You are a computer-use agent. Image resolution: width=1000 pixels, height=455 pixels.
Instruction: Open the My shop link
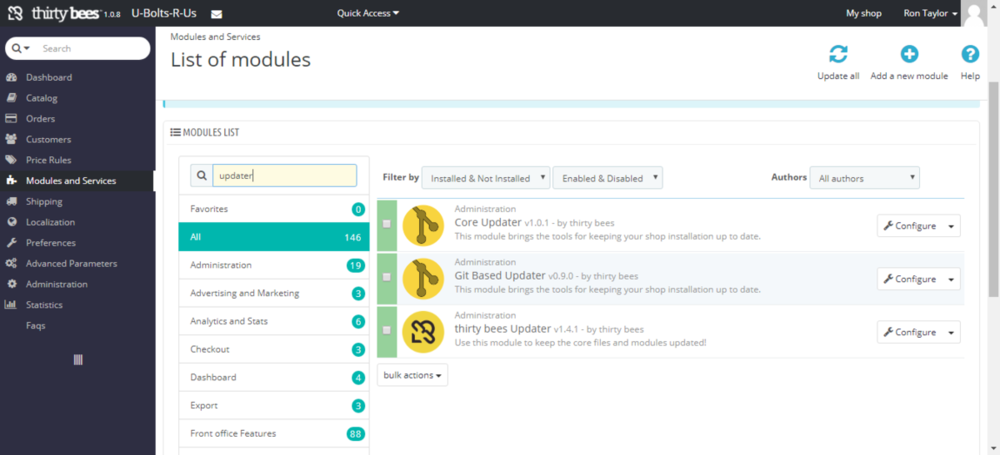(x=866, y=13)
